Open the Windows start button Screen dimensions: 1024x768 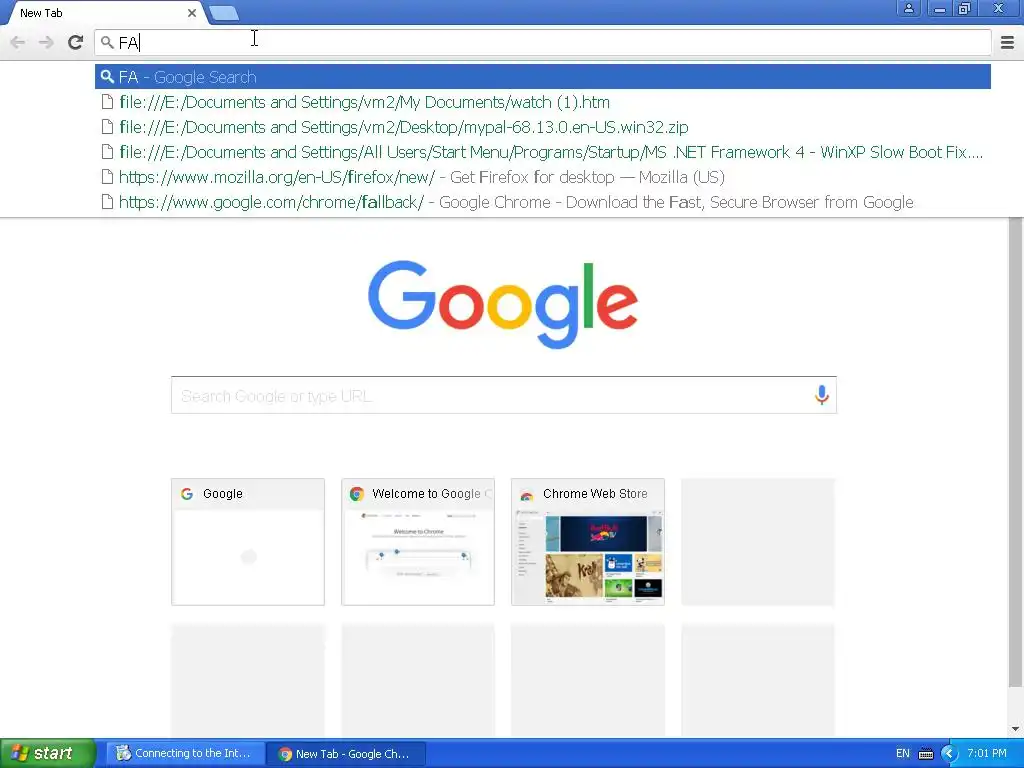(x=47, y=753)
